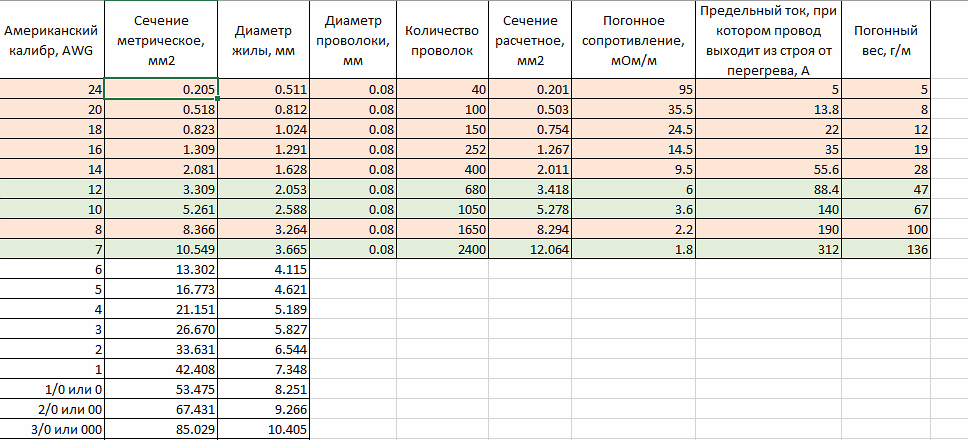Select the cell labeled '1/0 или 0'
This screenshot has height=440, width=968.
52,388
